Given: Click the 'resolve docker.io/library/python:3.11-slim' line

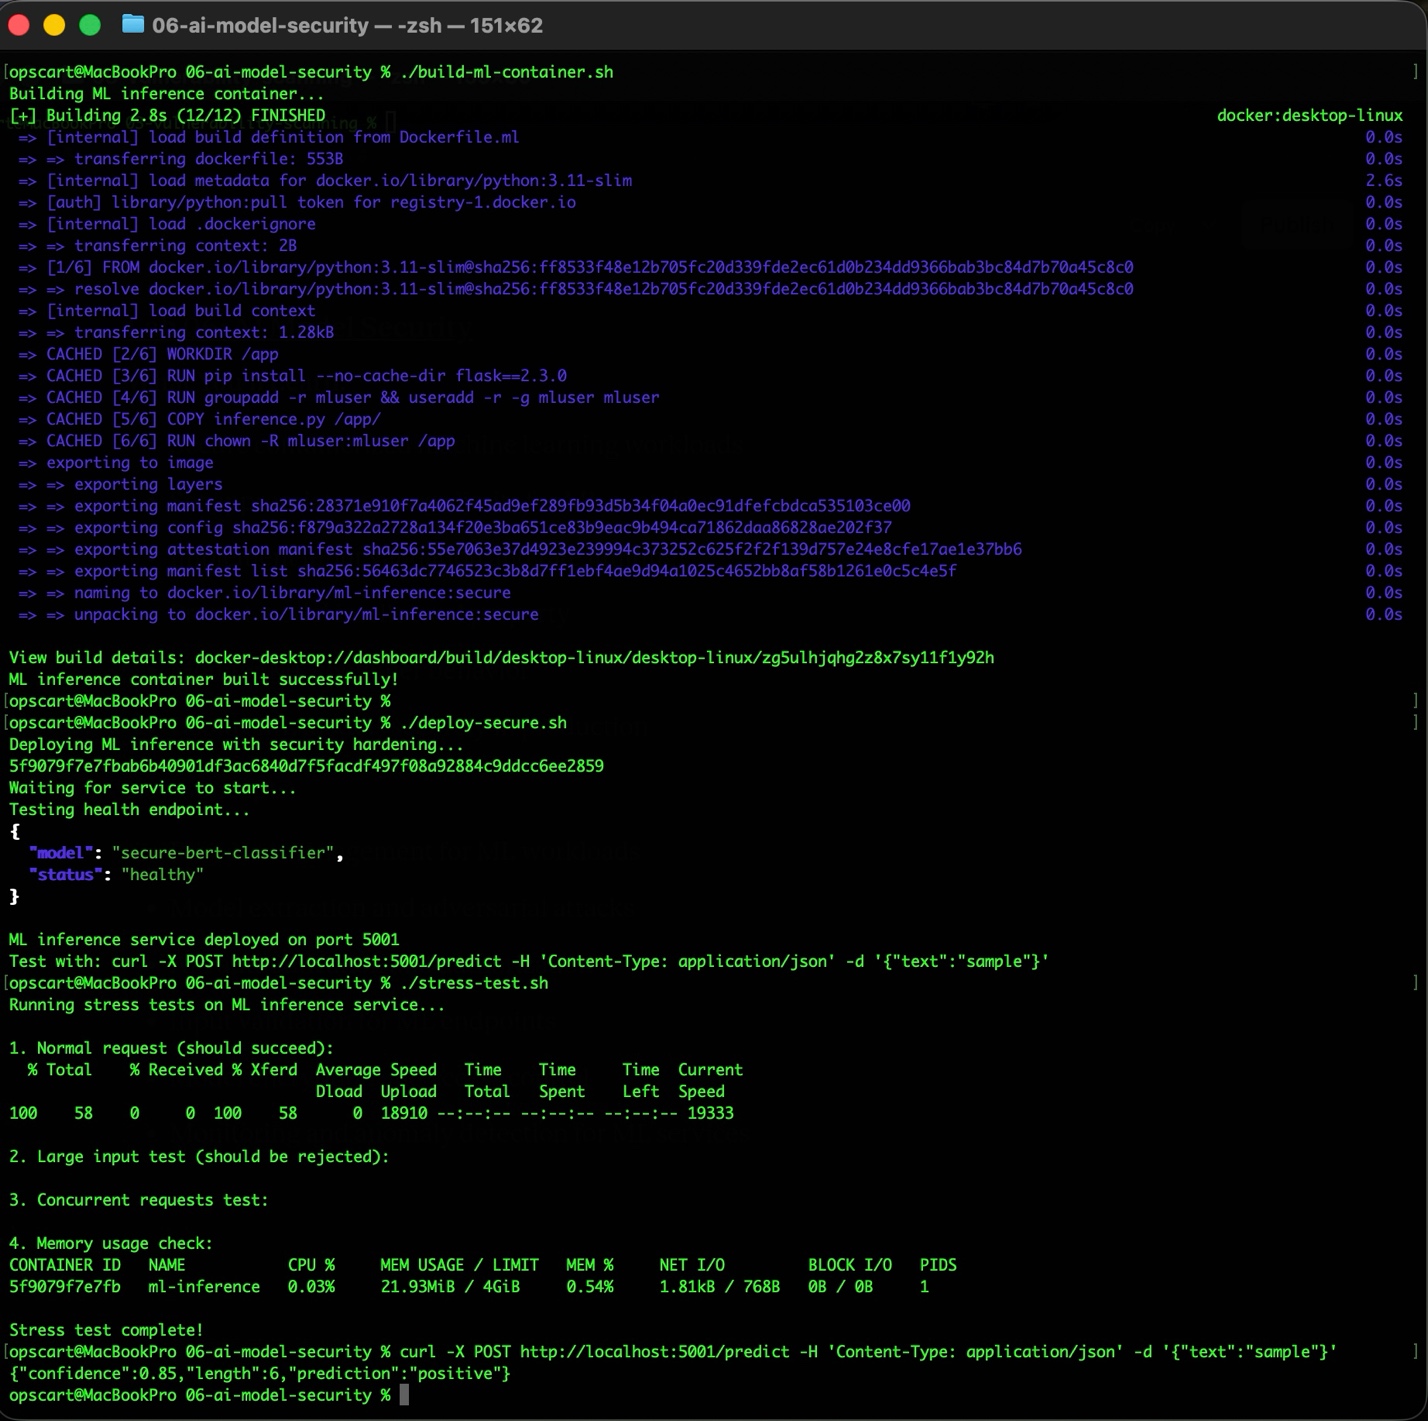Looking at the screenshot, I should coord(576,289).
